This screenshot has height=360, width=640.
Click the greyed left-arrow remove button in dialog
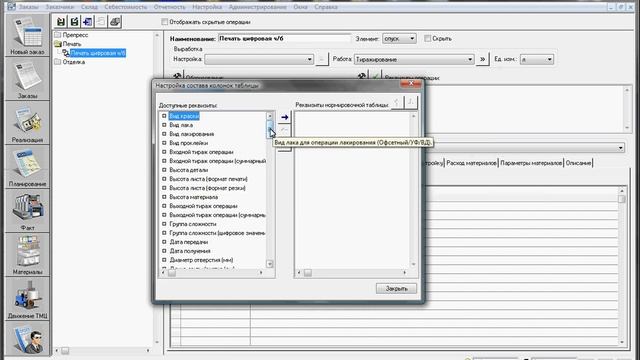284,130
